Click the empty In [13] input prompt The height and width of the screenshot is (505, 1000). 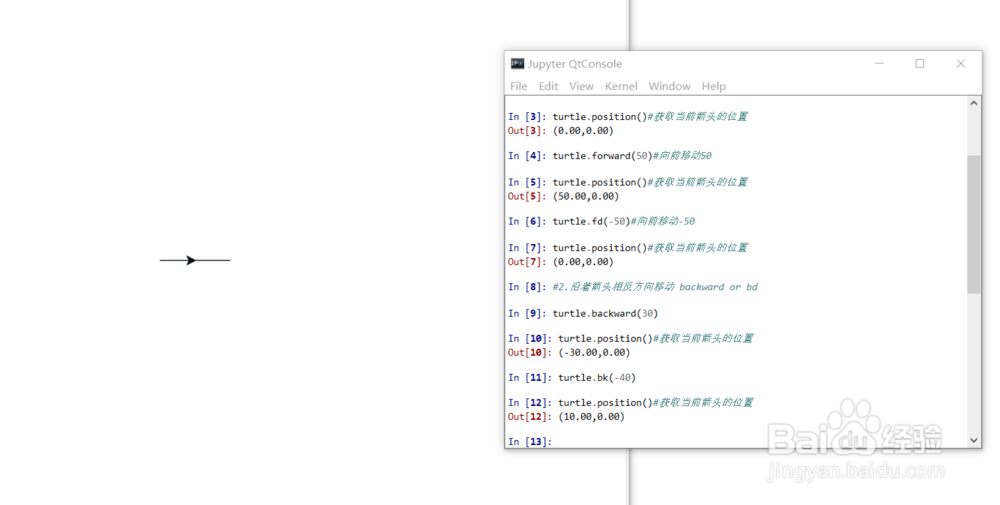(530, 441)
